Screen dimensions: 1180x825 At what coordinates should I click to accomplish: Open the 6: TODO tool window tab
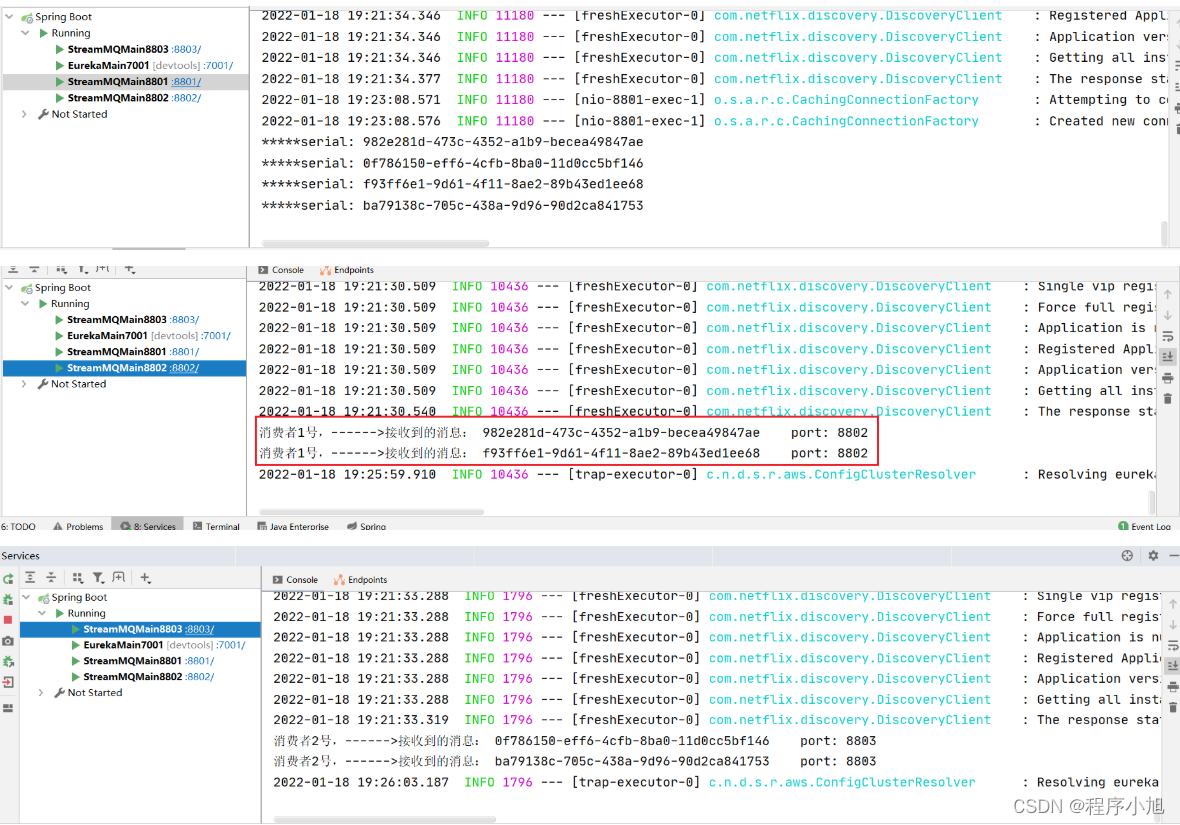pos(18,526)
